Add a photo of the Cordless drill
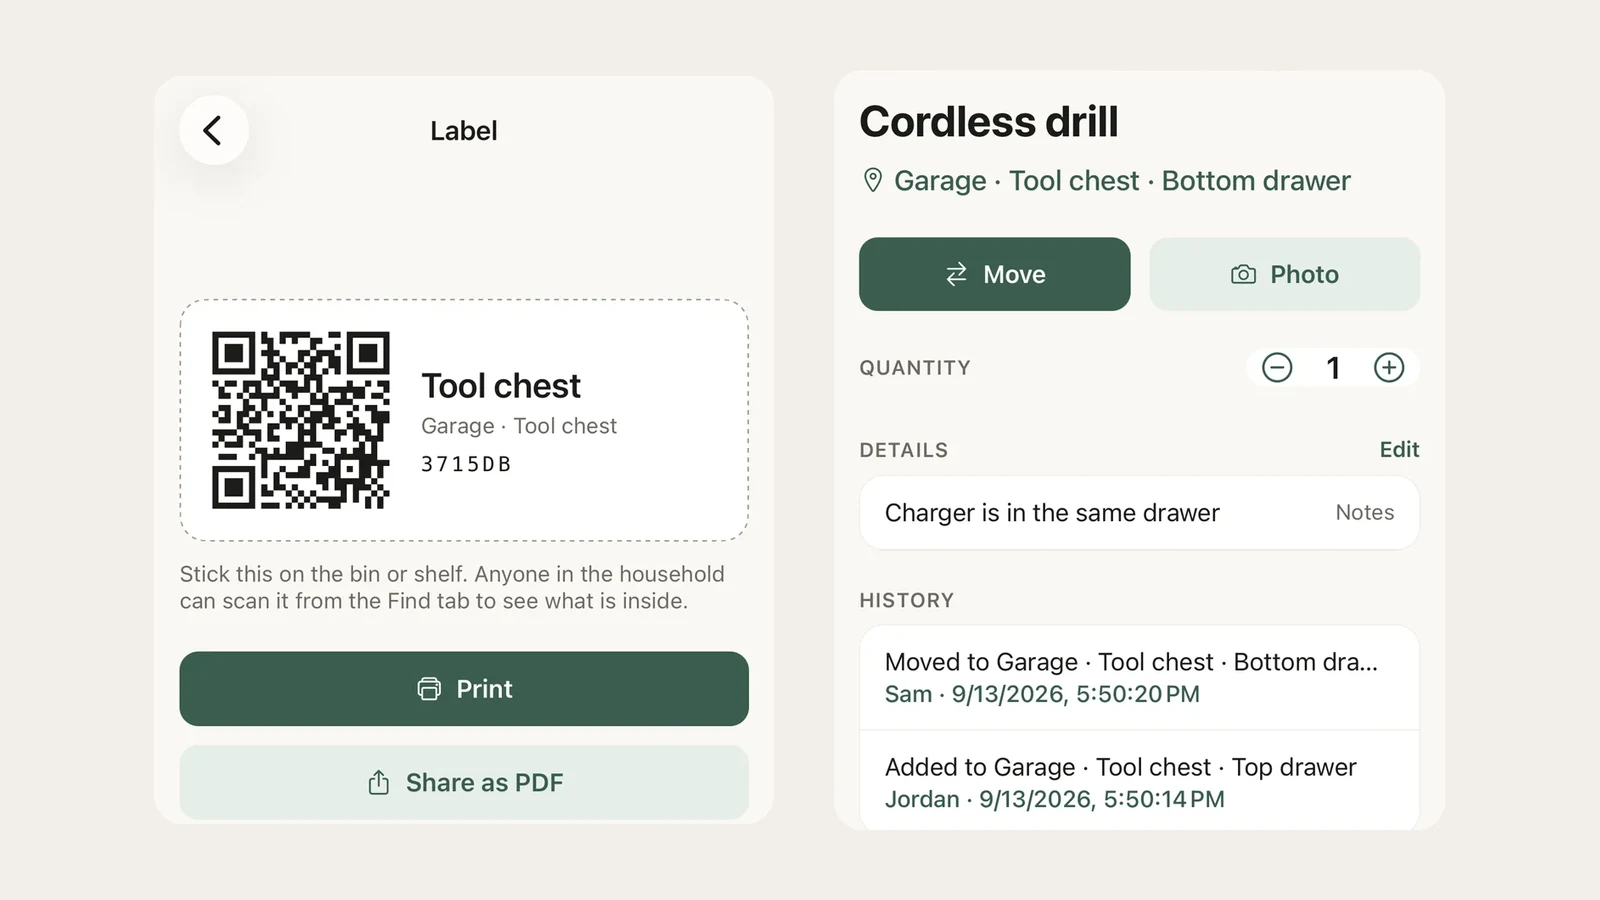The height and width of the screenshot is (900, 1600). click(1285, 274)
